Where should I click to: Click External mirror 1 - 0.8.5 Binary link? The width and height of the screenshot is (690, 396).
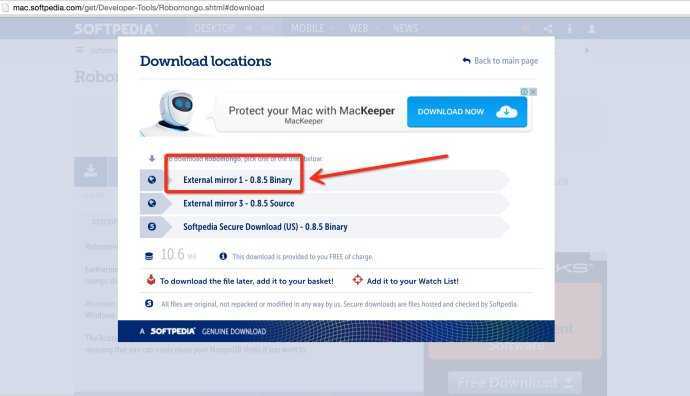[238, 180]
